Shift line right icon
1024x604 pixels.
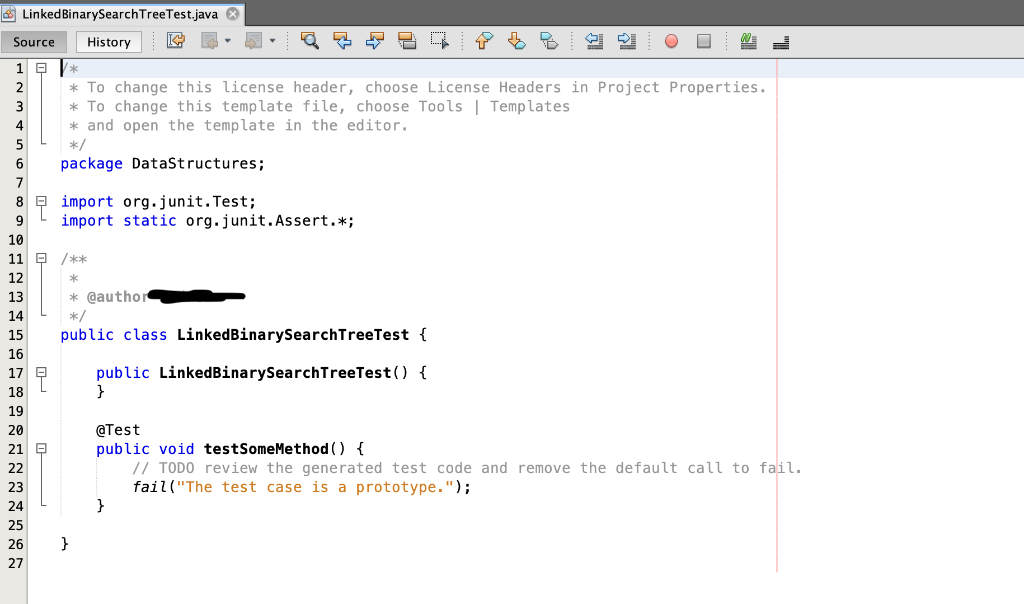point(626,41)
